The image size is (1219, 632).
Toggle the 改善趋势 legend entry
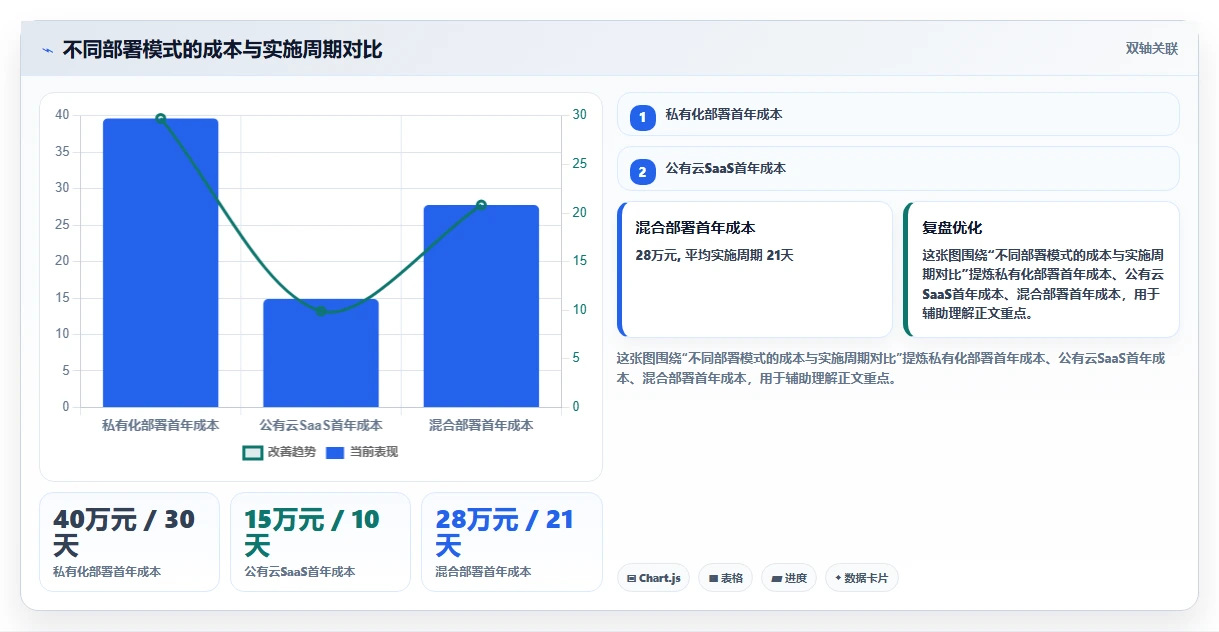(280, 452)
